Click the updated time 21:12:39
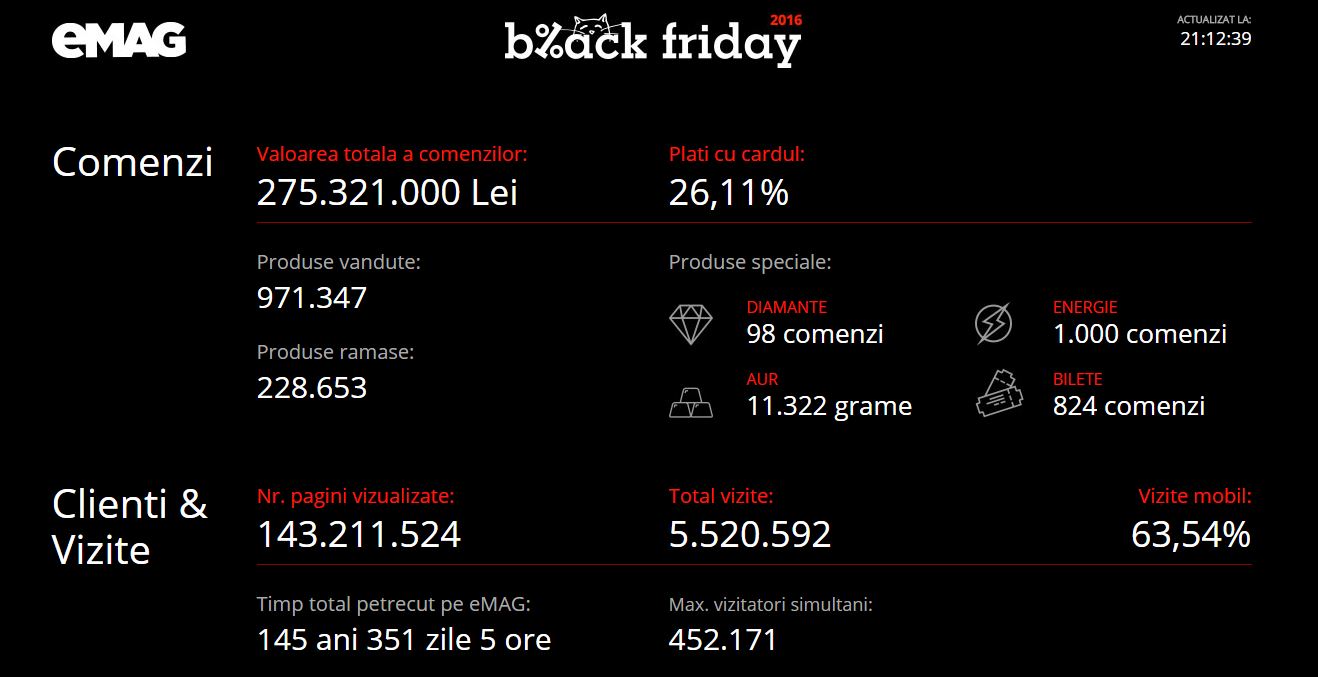The height and width of the screenshot is (677, 1318). click(x=1215, y=39)
